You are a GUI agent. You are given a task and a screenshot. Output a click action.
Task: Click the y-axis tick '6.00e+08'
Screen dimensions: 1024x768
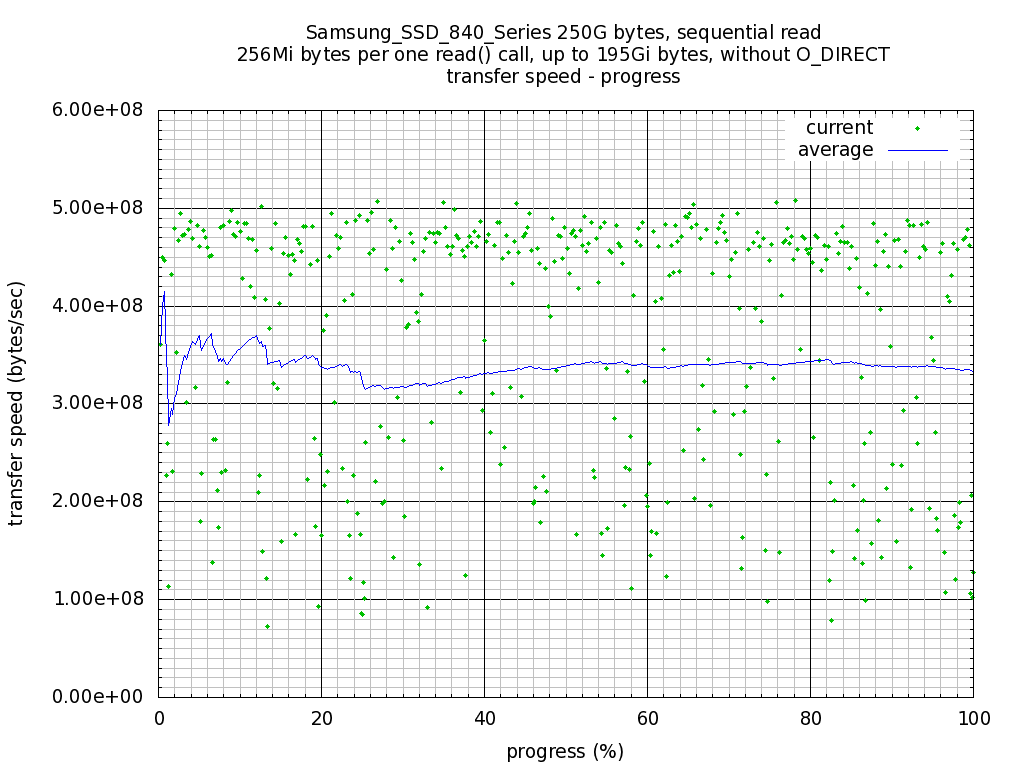[x=97, y=110]
